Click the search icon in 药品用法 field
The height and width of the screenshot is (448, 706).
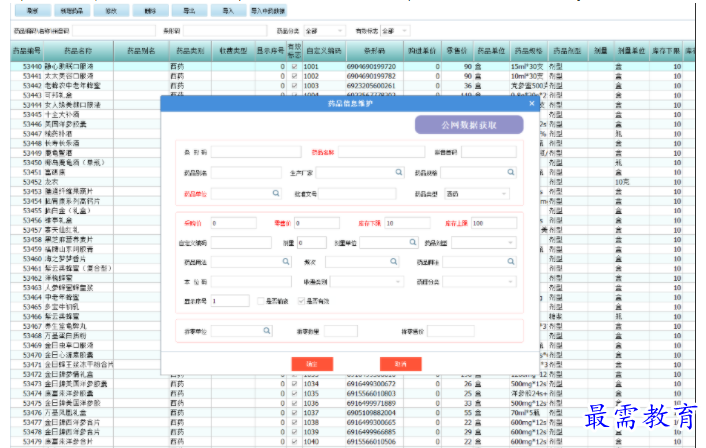click(285, 261)
